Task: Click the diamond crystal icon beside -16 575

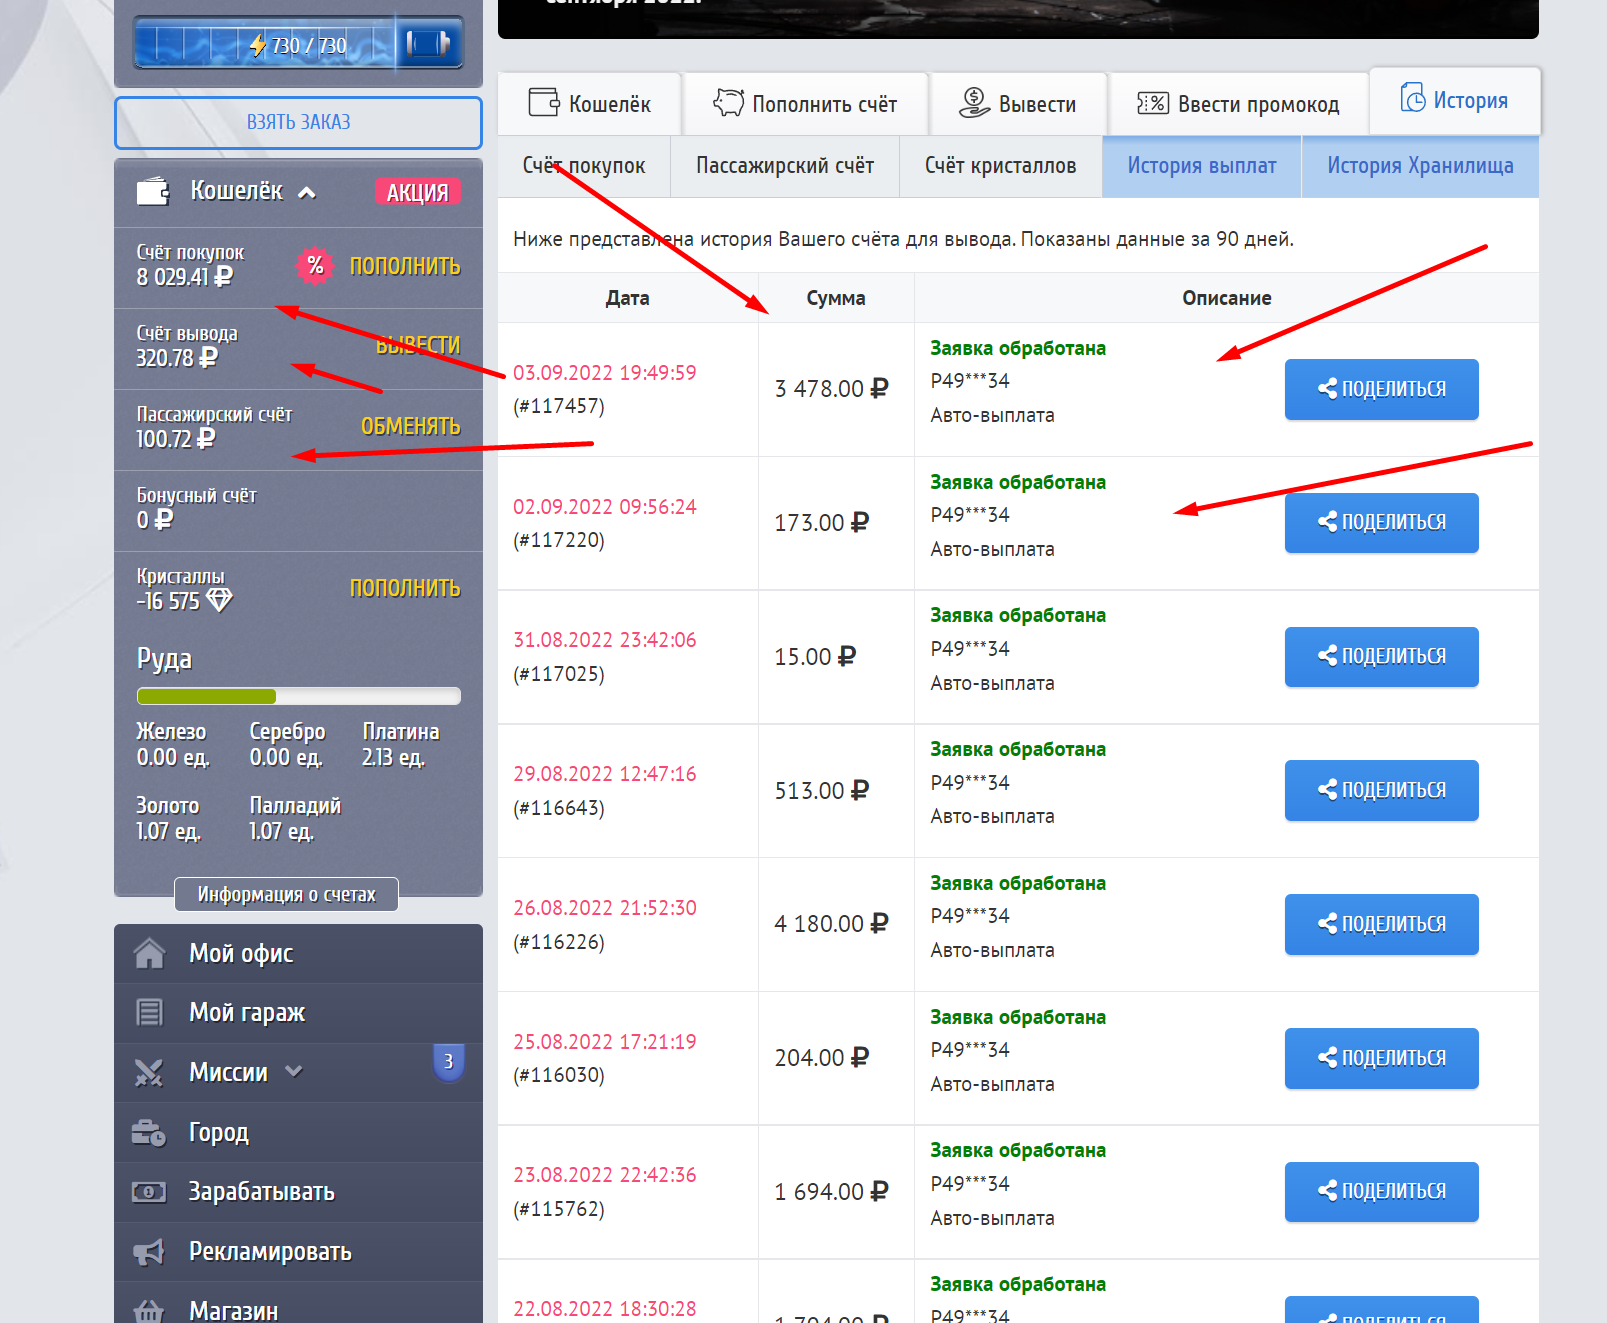Action: point(219,600)
